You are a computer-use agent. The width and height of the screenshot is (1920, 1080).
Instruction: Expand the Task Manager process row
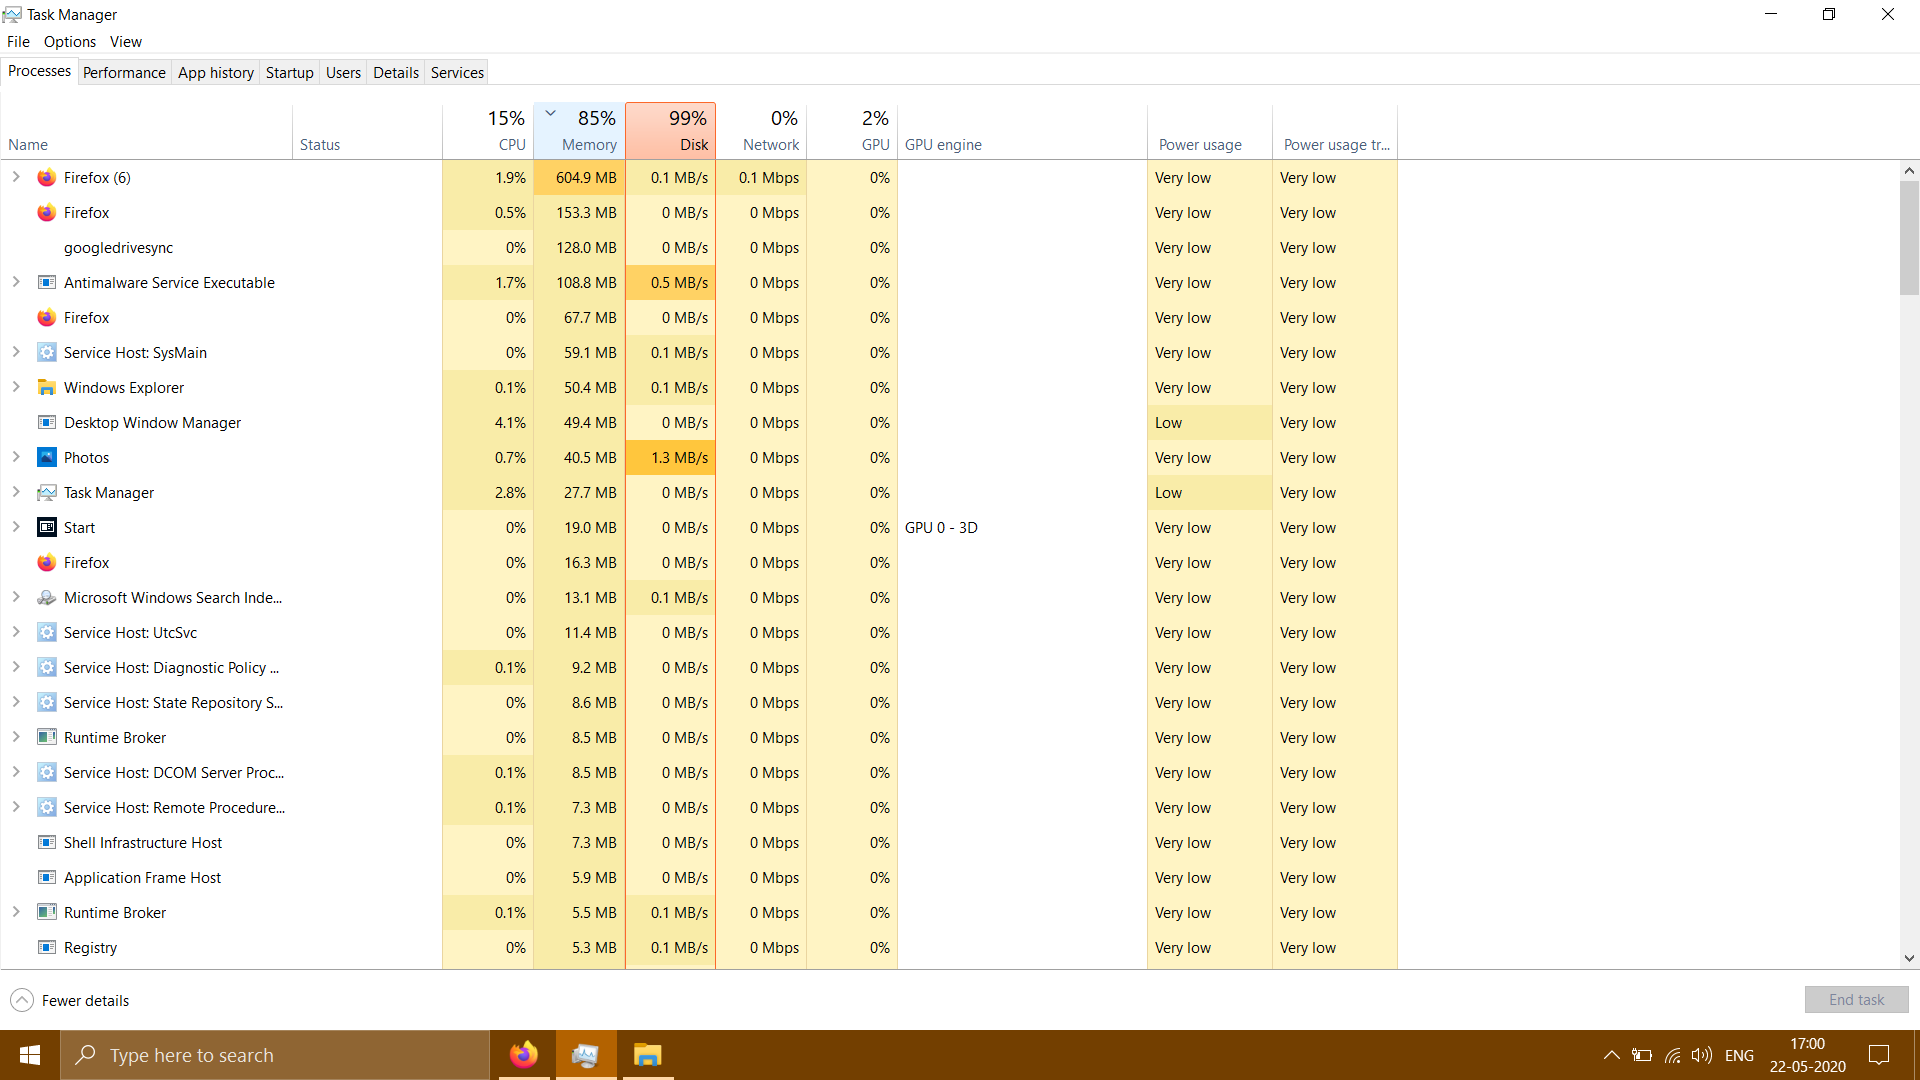(x=16, y=492)
